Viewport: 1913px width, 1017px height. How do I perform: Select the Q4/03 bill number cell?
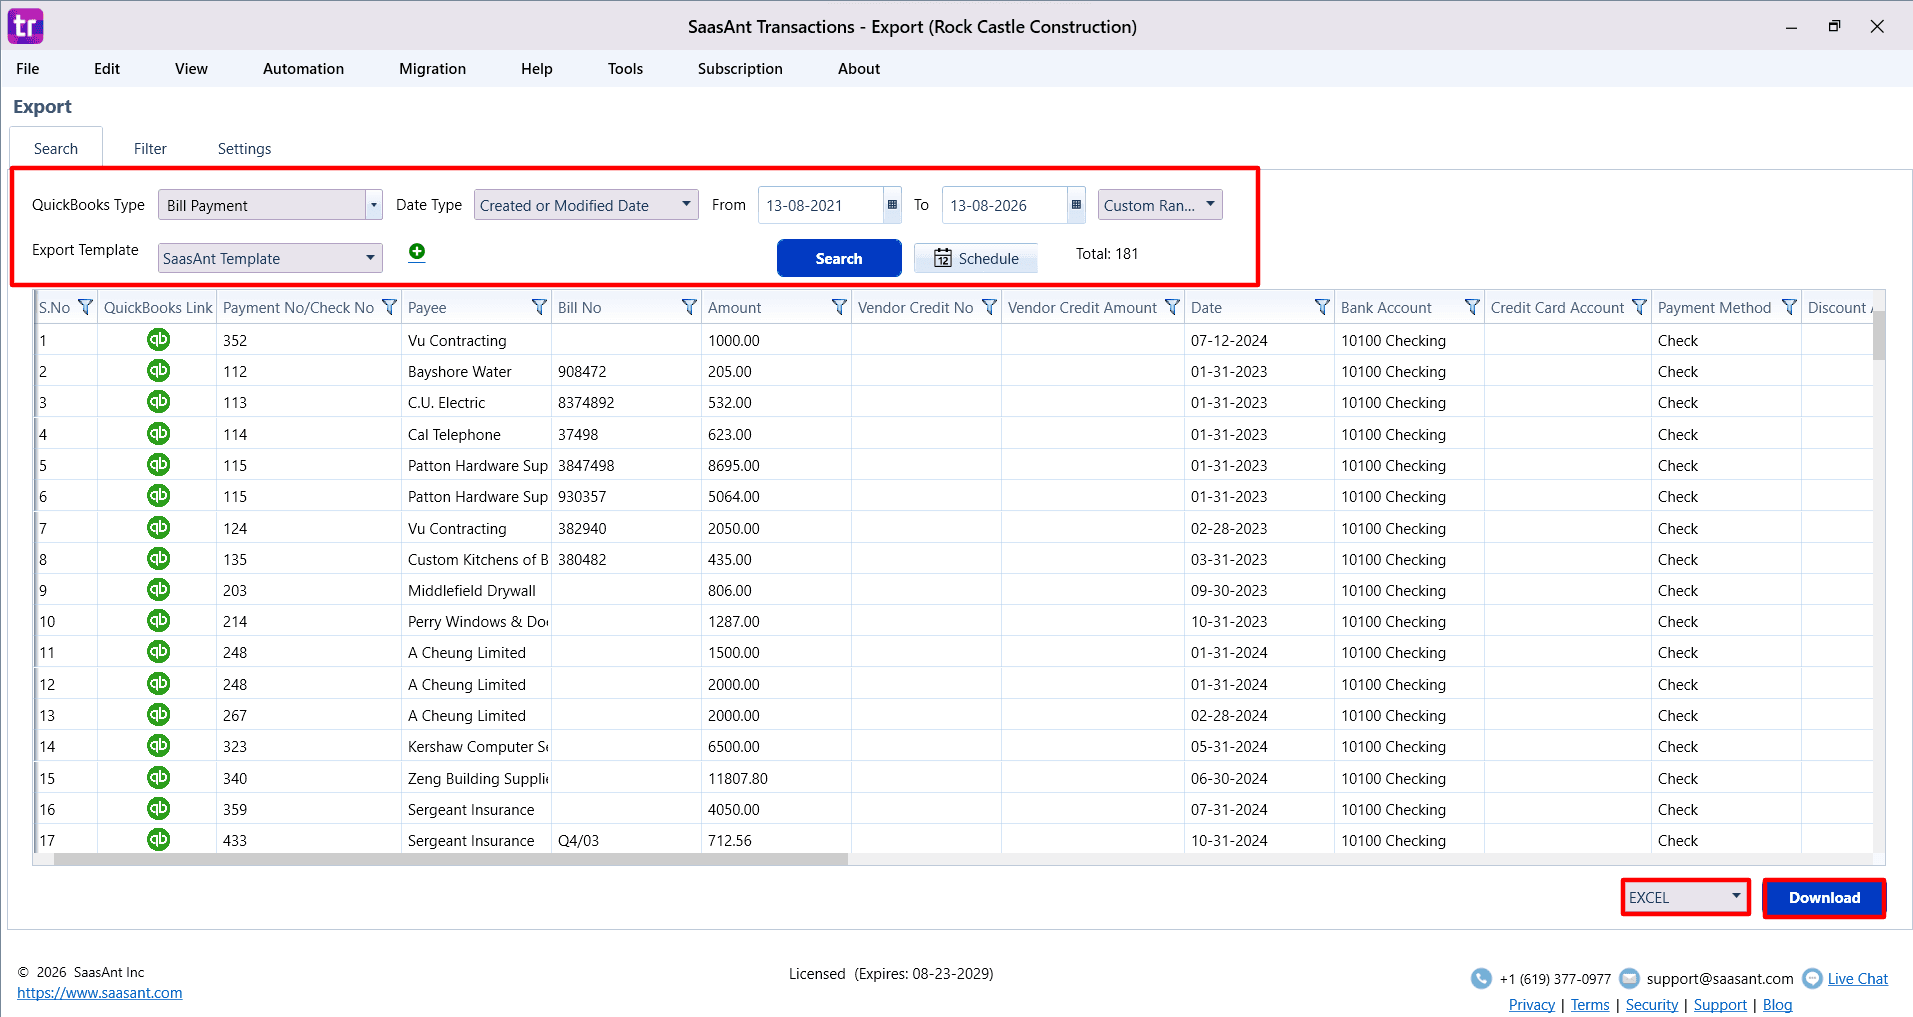click(x=626, y=840)
